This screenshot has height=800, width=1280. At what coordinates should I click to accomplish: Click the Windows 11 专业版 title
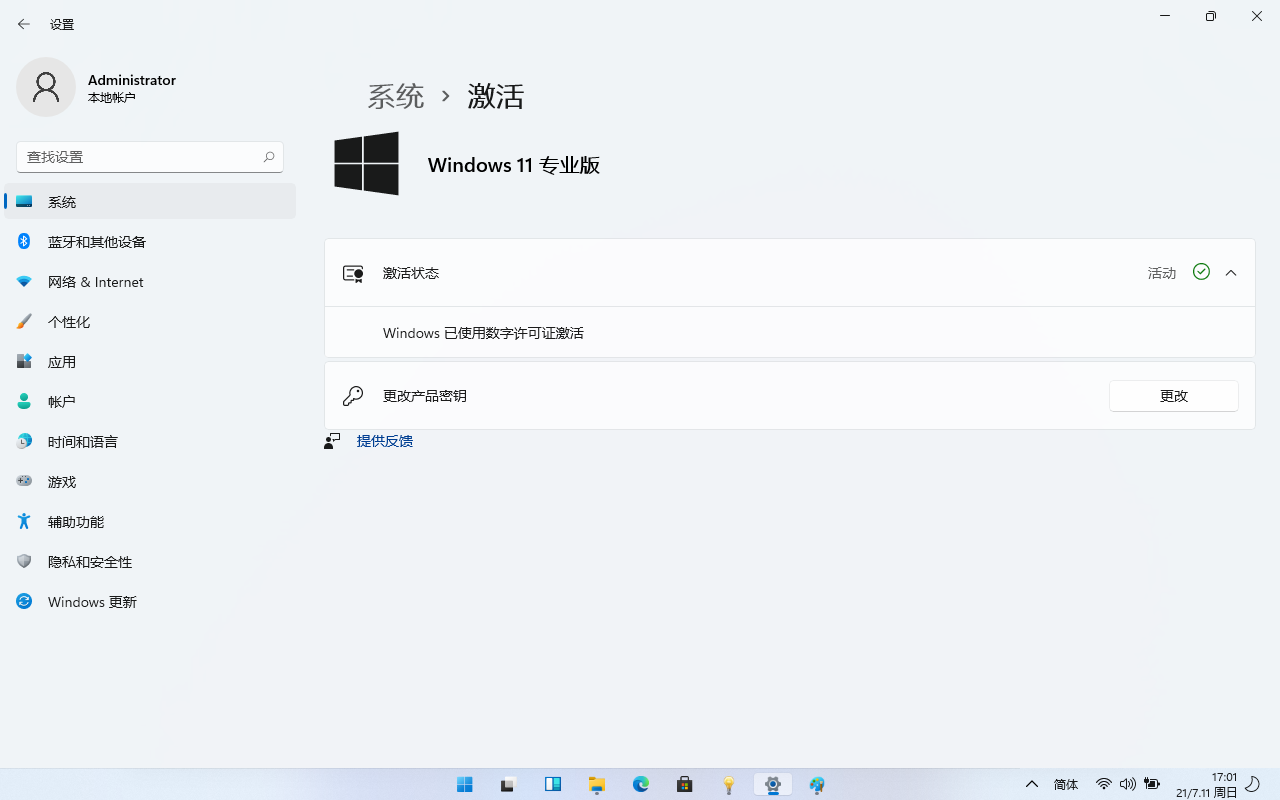(x=514, y=165)
